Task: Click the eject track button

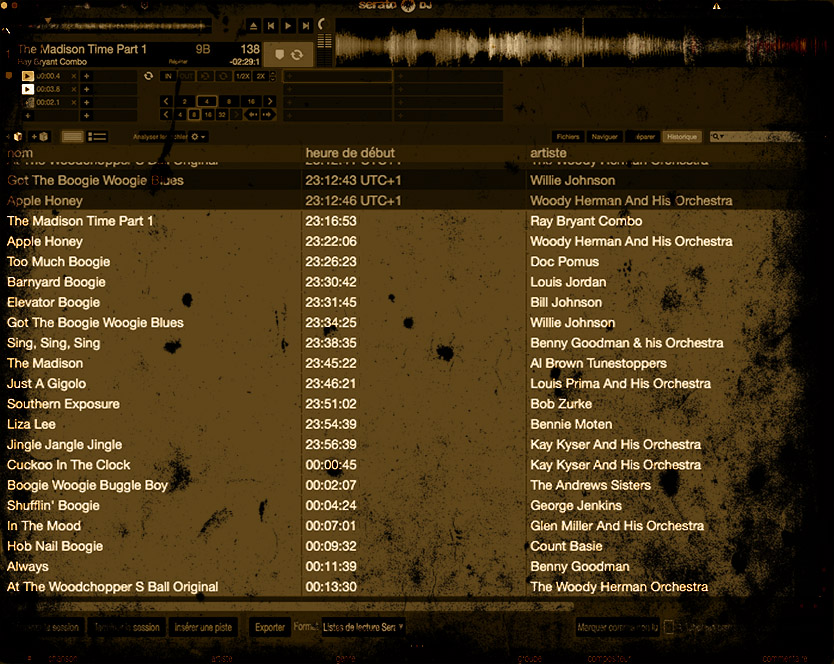Action: pyautogui.click(x=254, y=26)
